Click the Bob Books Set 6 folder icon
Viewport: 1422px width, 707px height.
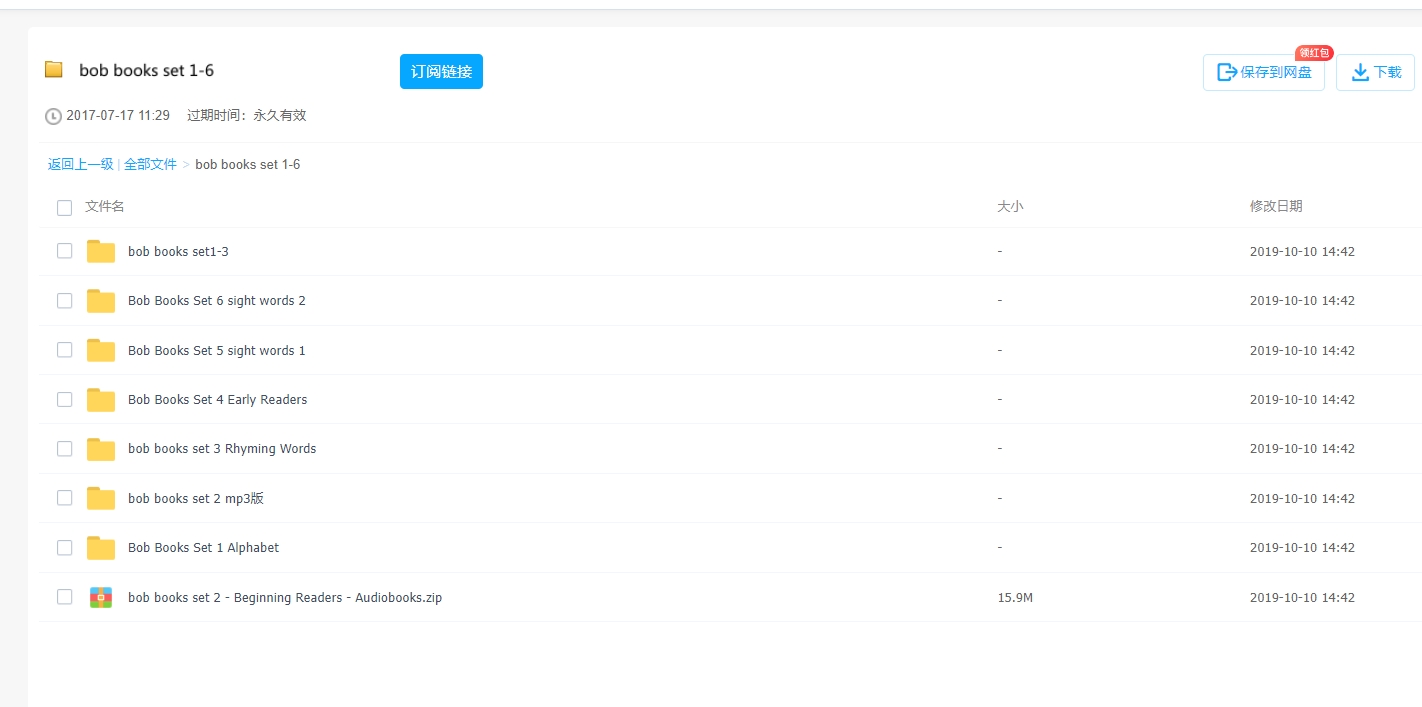[101, 301]
